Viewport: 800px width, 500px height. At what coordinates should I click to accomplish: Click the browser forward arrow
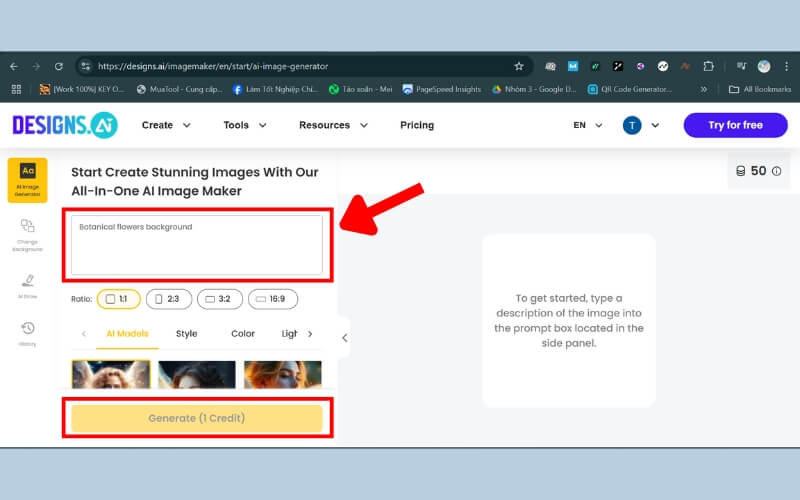tap(36, 66)
